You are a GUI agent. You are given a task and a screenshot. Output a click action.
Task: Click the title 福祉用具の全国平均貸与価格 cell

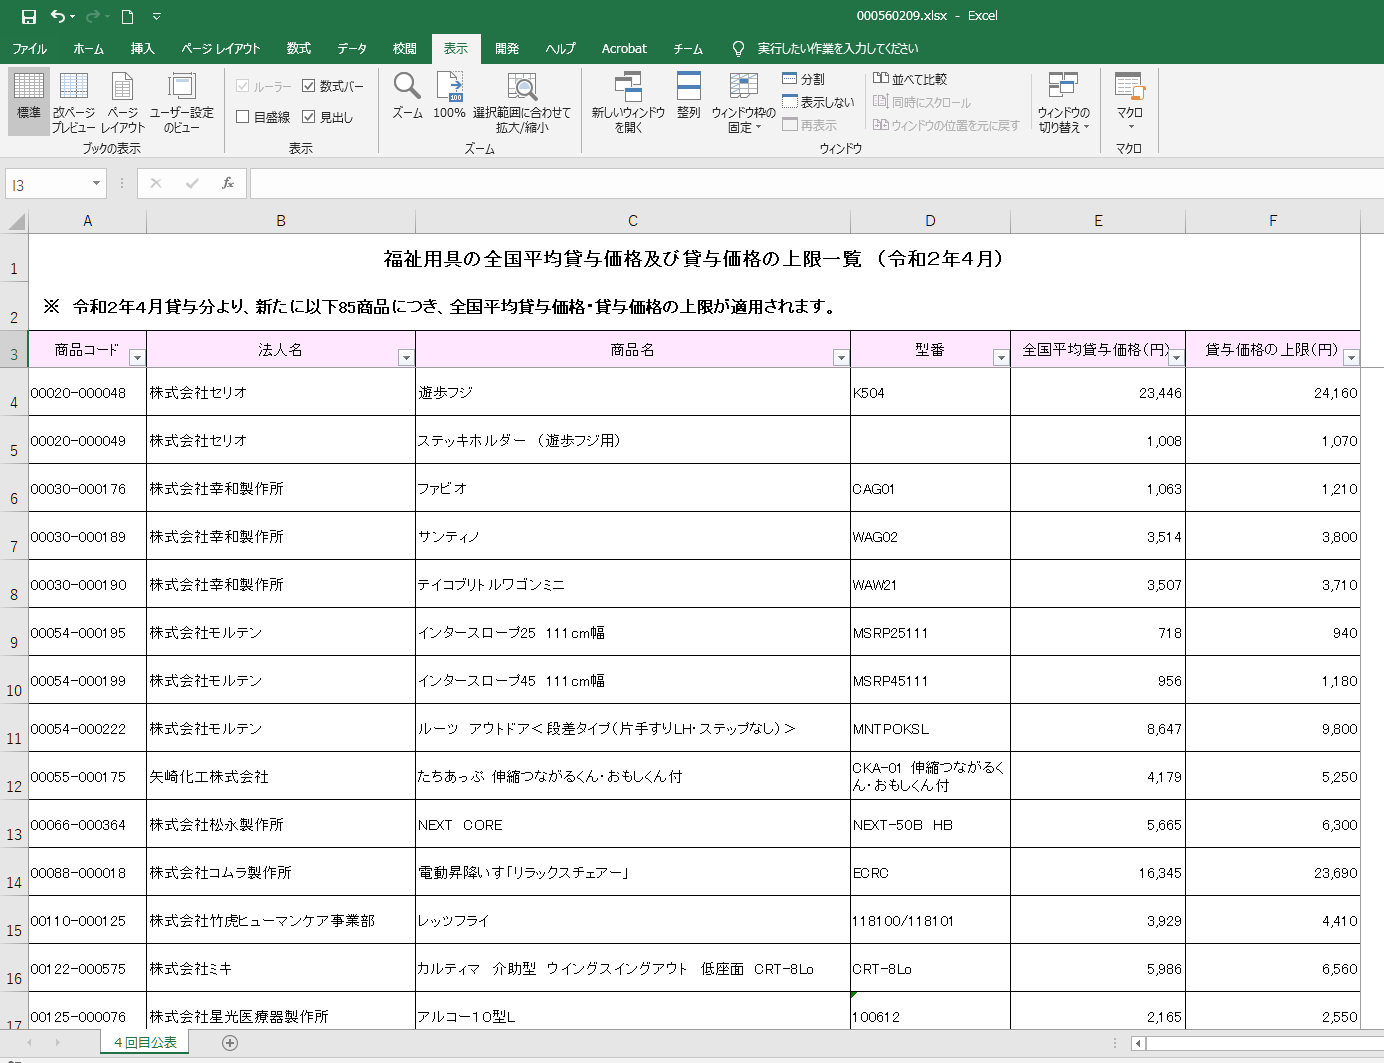pyautogui.click(x=694, y=259)
